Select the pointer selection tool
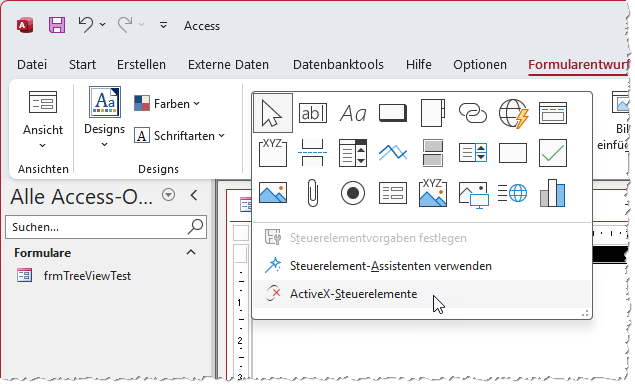635x386 pixels. tap(273, 113)
